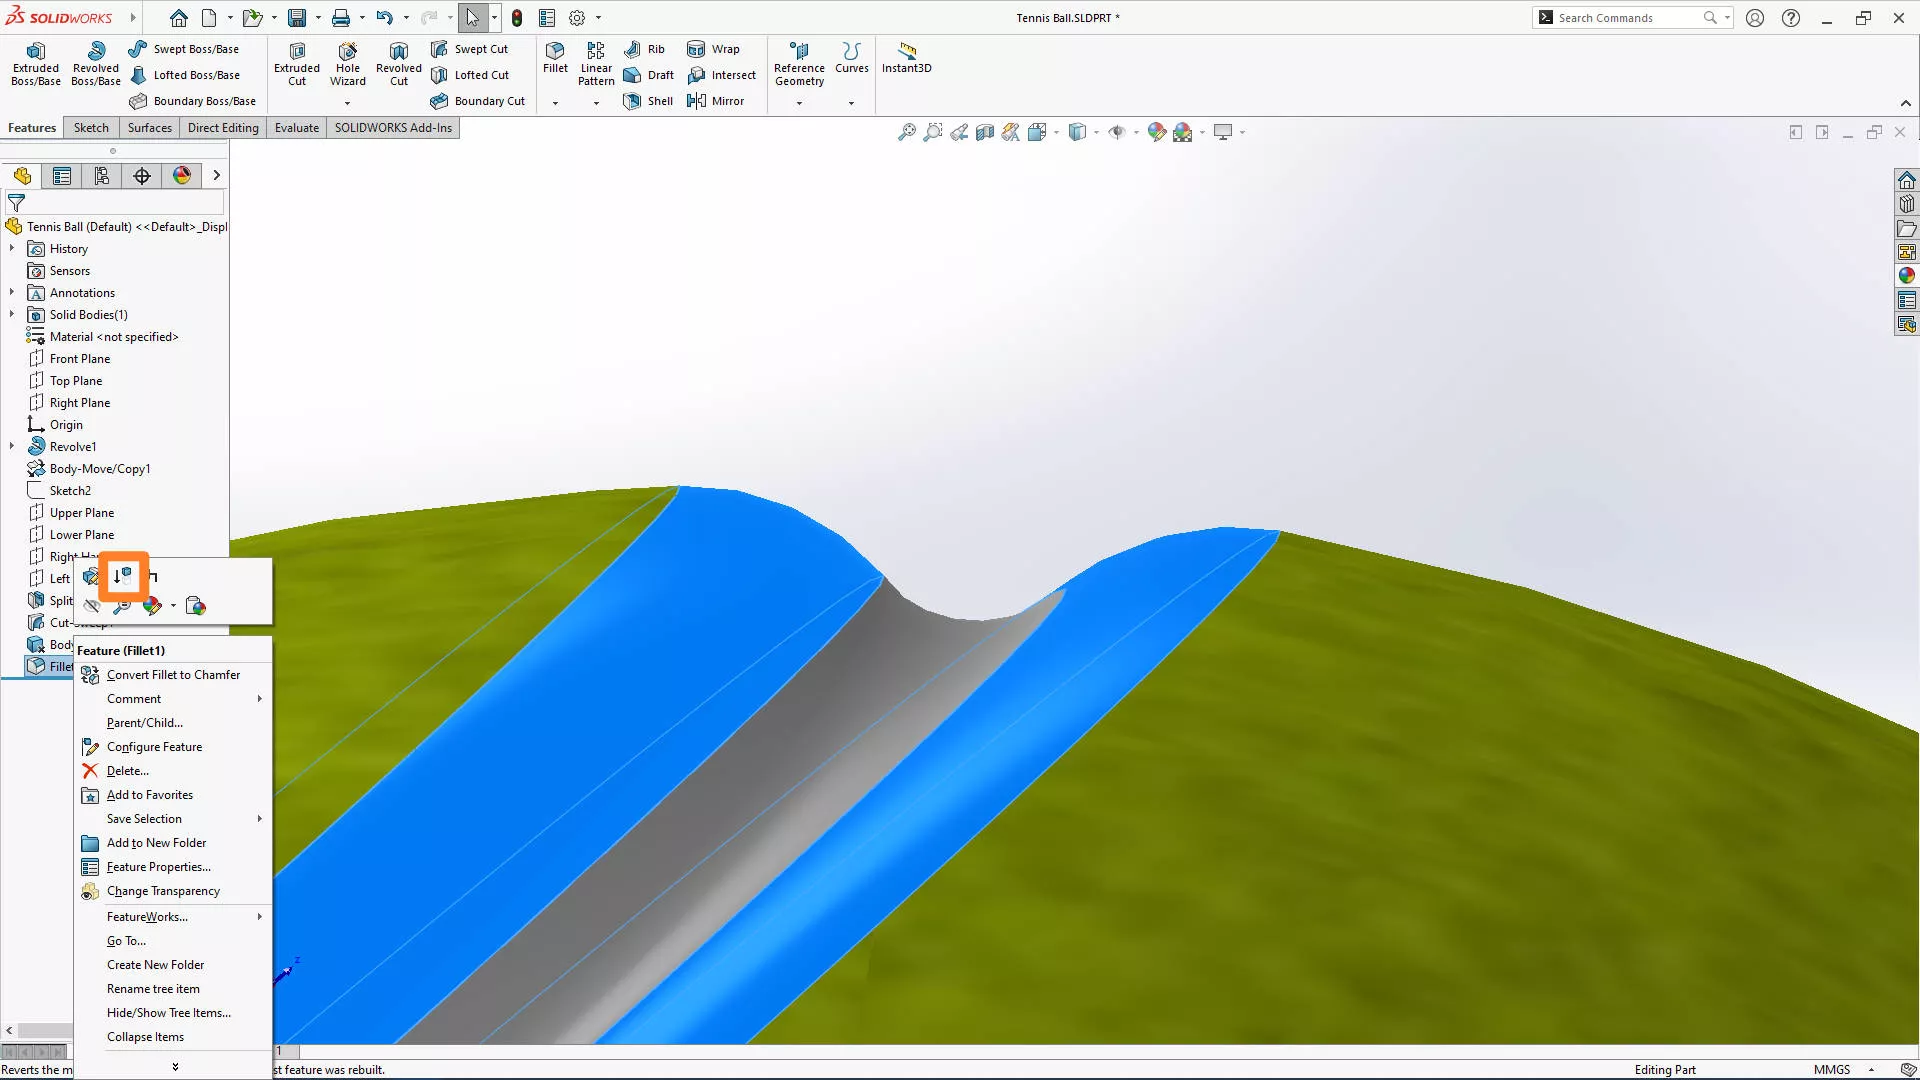Select the Mirror feature tool
This screenshot has width=1920, height=1080.
pyautogui.click(x=716, y=100)
